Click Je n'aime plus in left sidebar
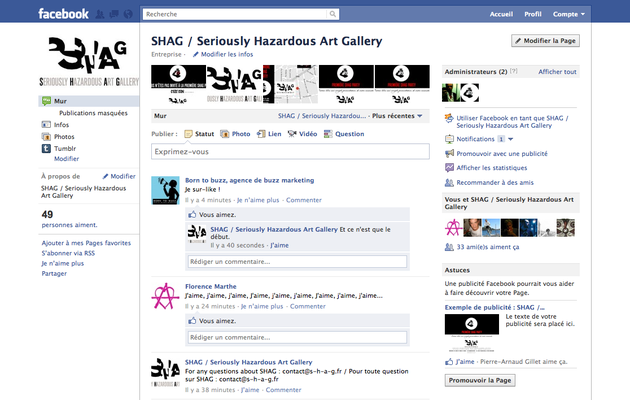 [x=63, y=263]
